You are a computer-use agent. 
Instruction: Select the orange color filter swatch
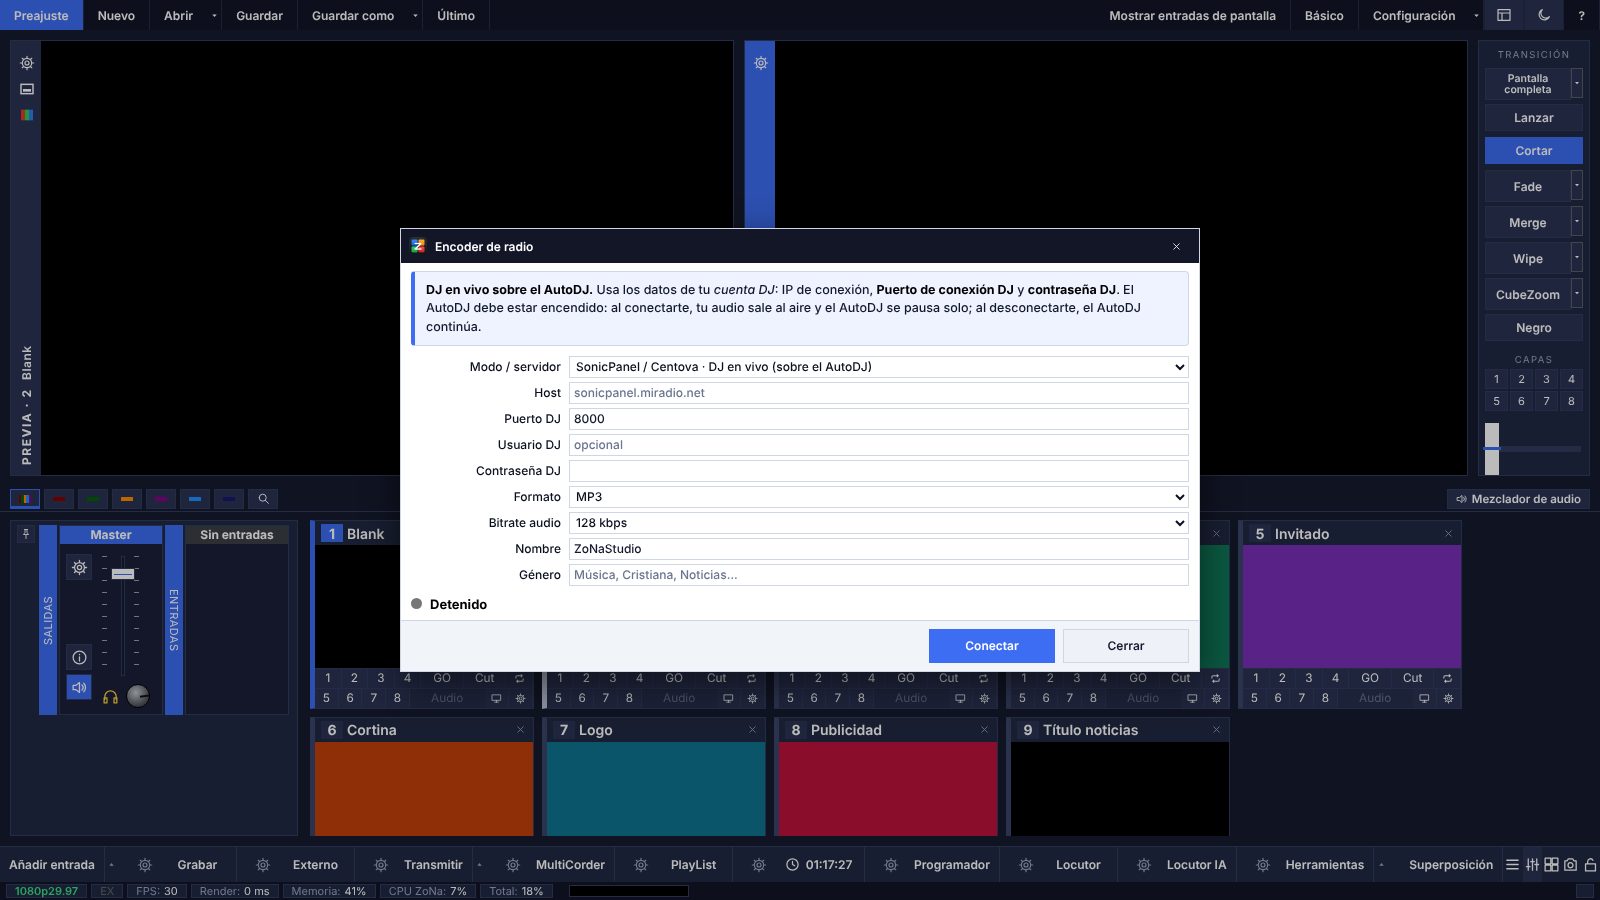127,499
